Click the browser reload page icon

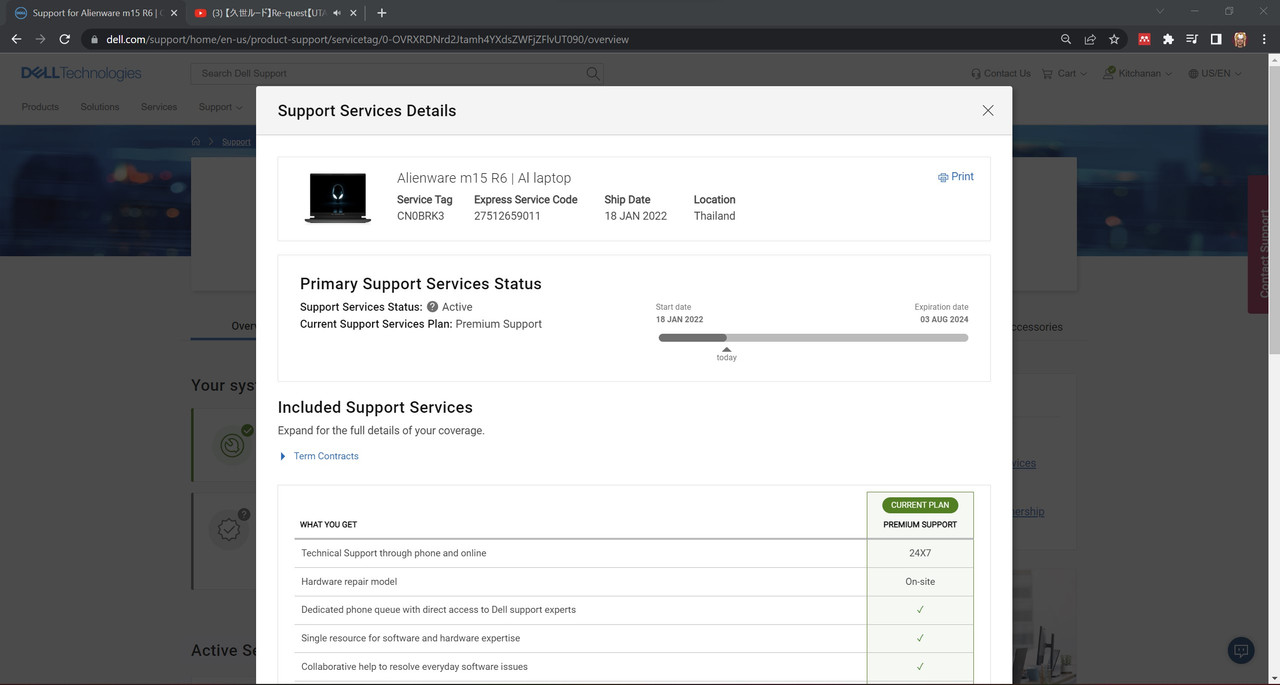point(65,39)
